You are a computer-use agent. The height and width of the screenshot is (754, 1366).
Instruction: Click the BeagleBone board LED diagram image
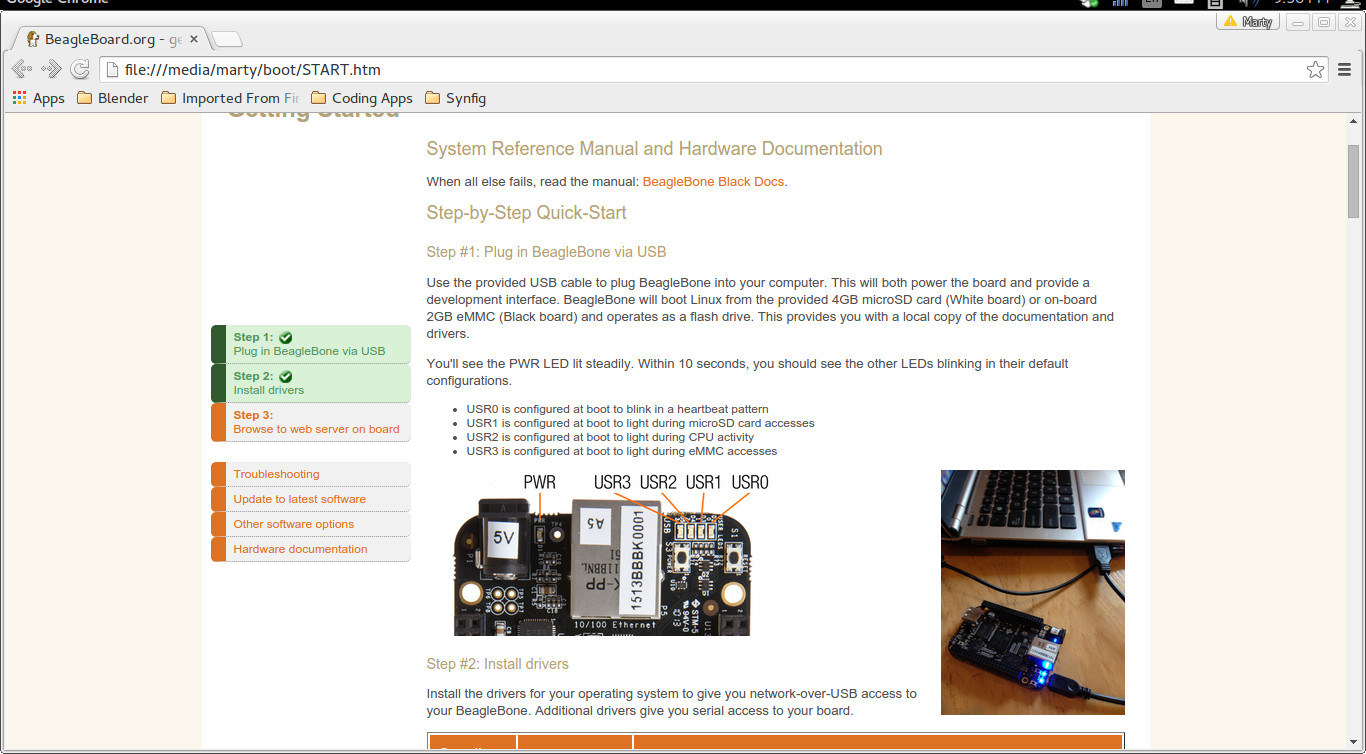(x=611, y=554)
